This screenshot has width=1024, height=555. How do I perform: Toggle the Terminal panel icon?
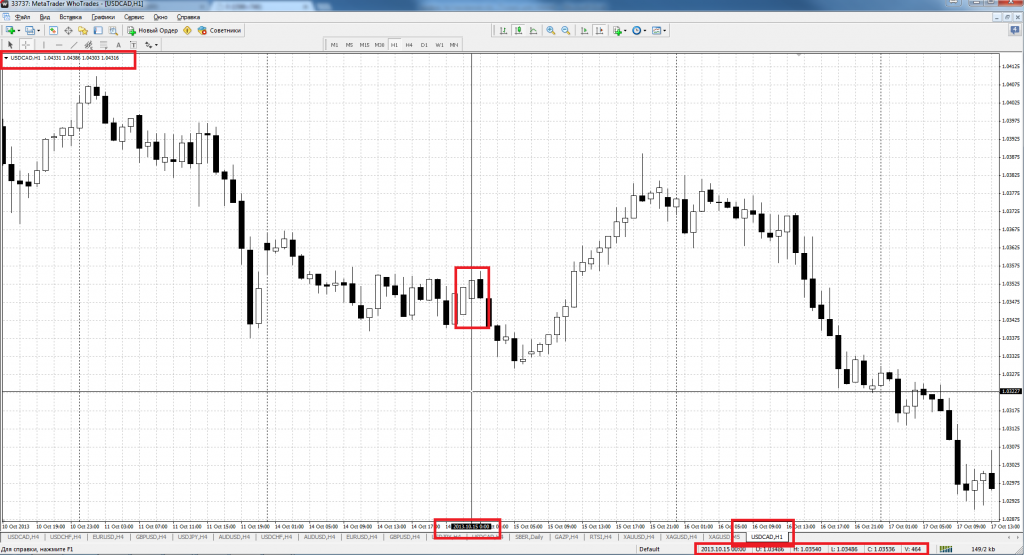[x=98, y=30]
